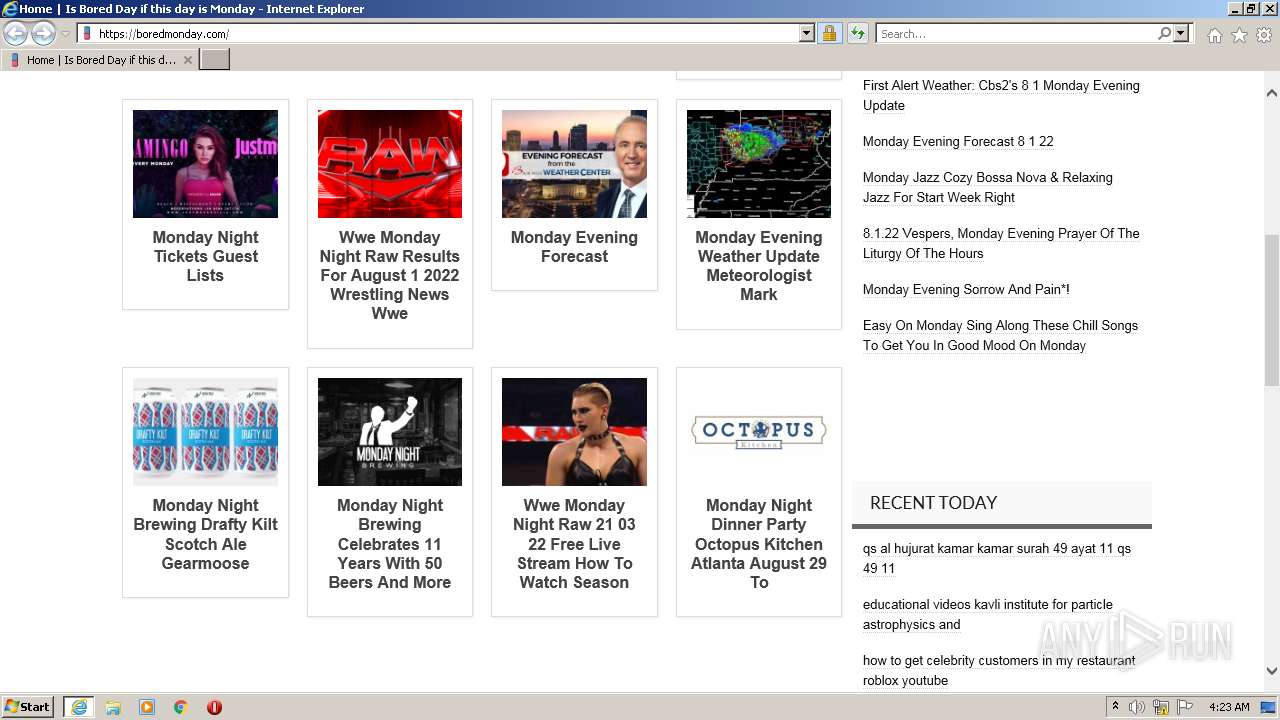Close the Is Bored Day browser tab
Screen dimensions: 1280x720
(x=187, y=60)
